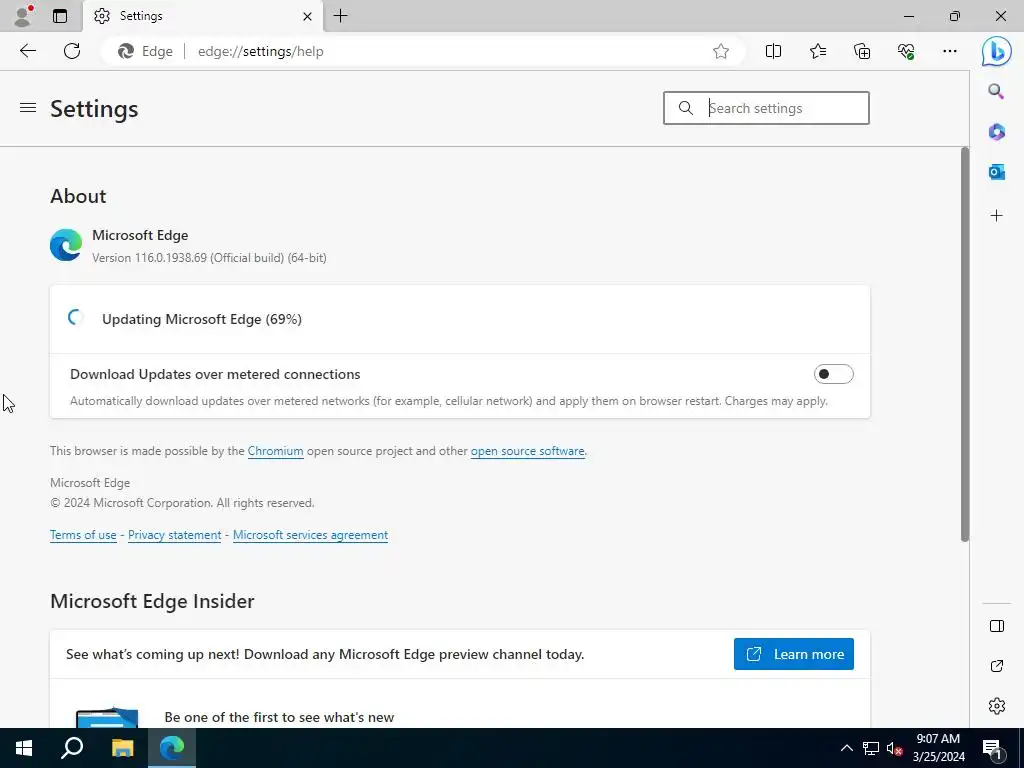
Task: Open Microsoft services agreement link
Action: 310,536
